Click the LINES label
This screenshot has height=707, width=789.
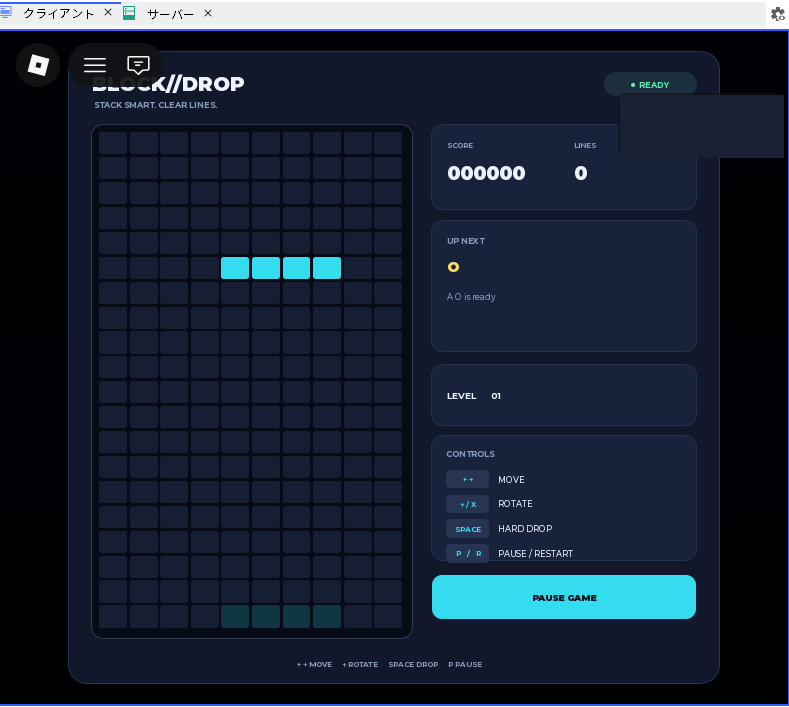point(585,145)
